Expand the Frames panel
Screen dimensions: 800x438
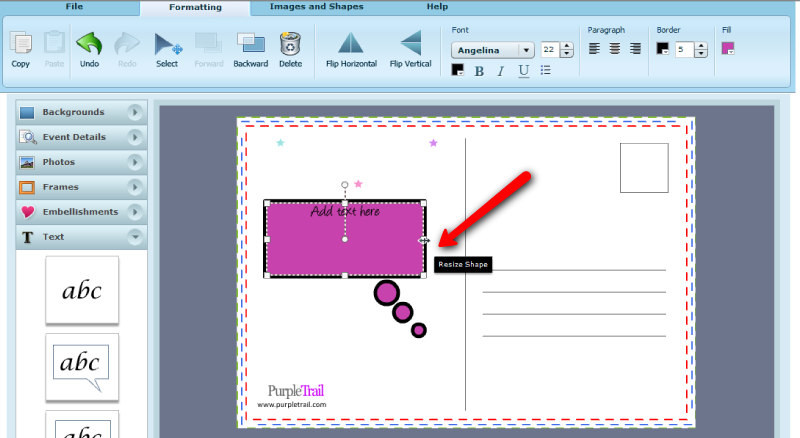(x=82, y=187)
